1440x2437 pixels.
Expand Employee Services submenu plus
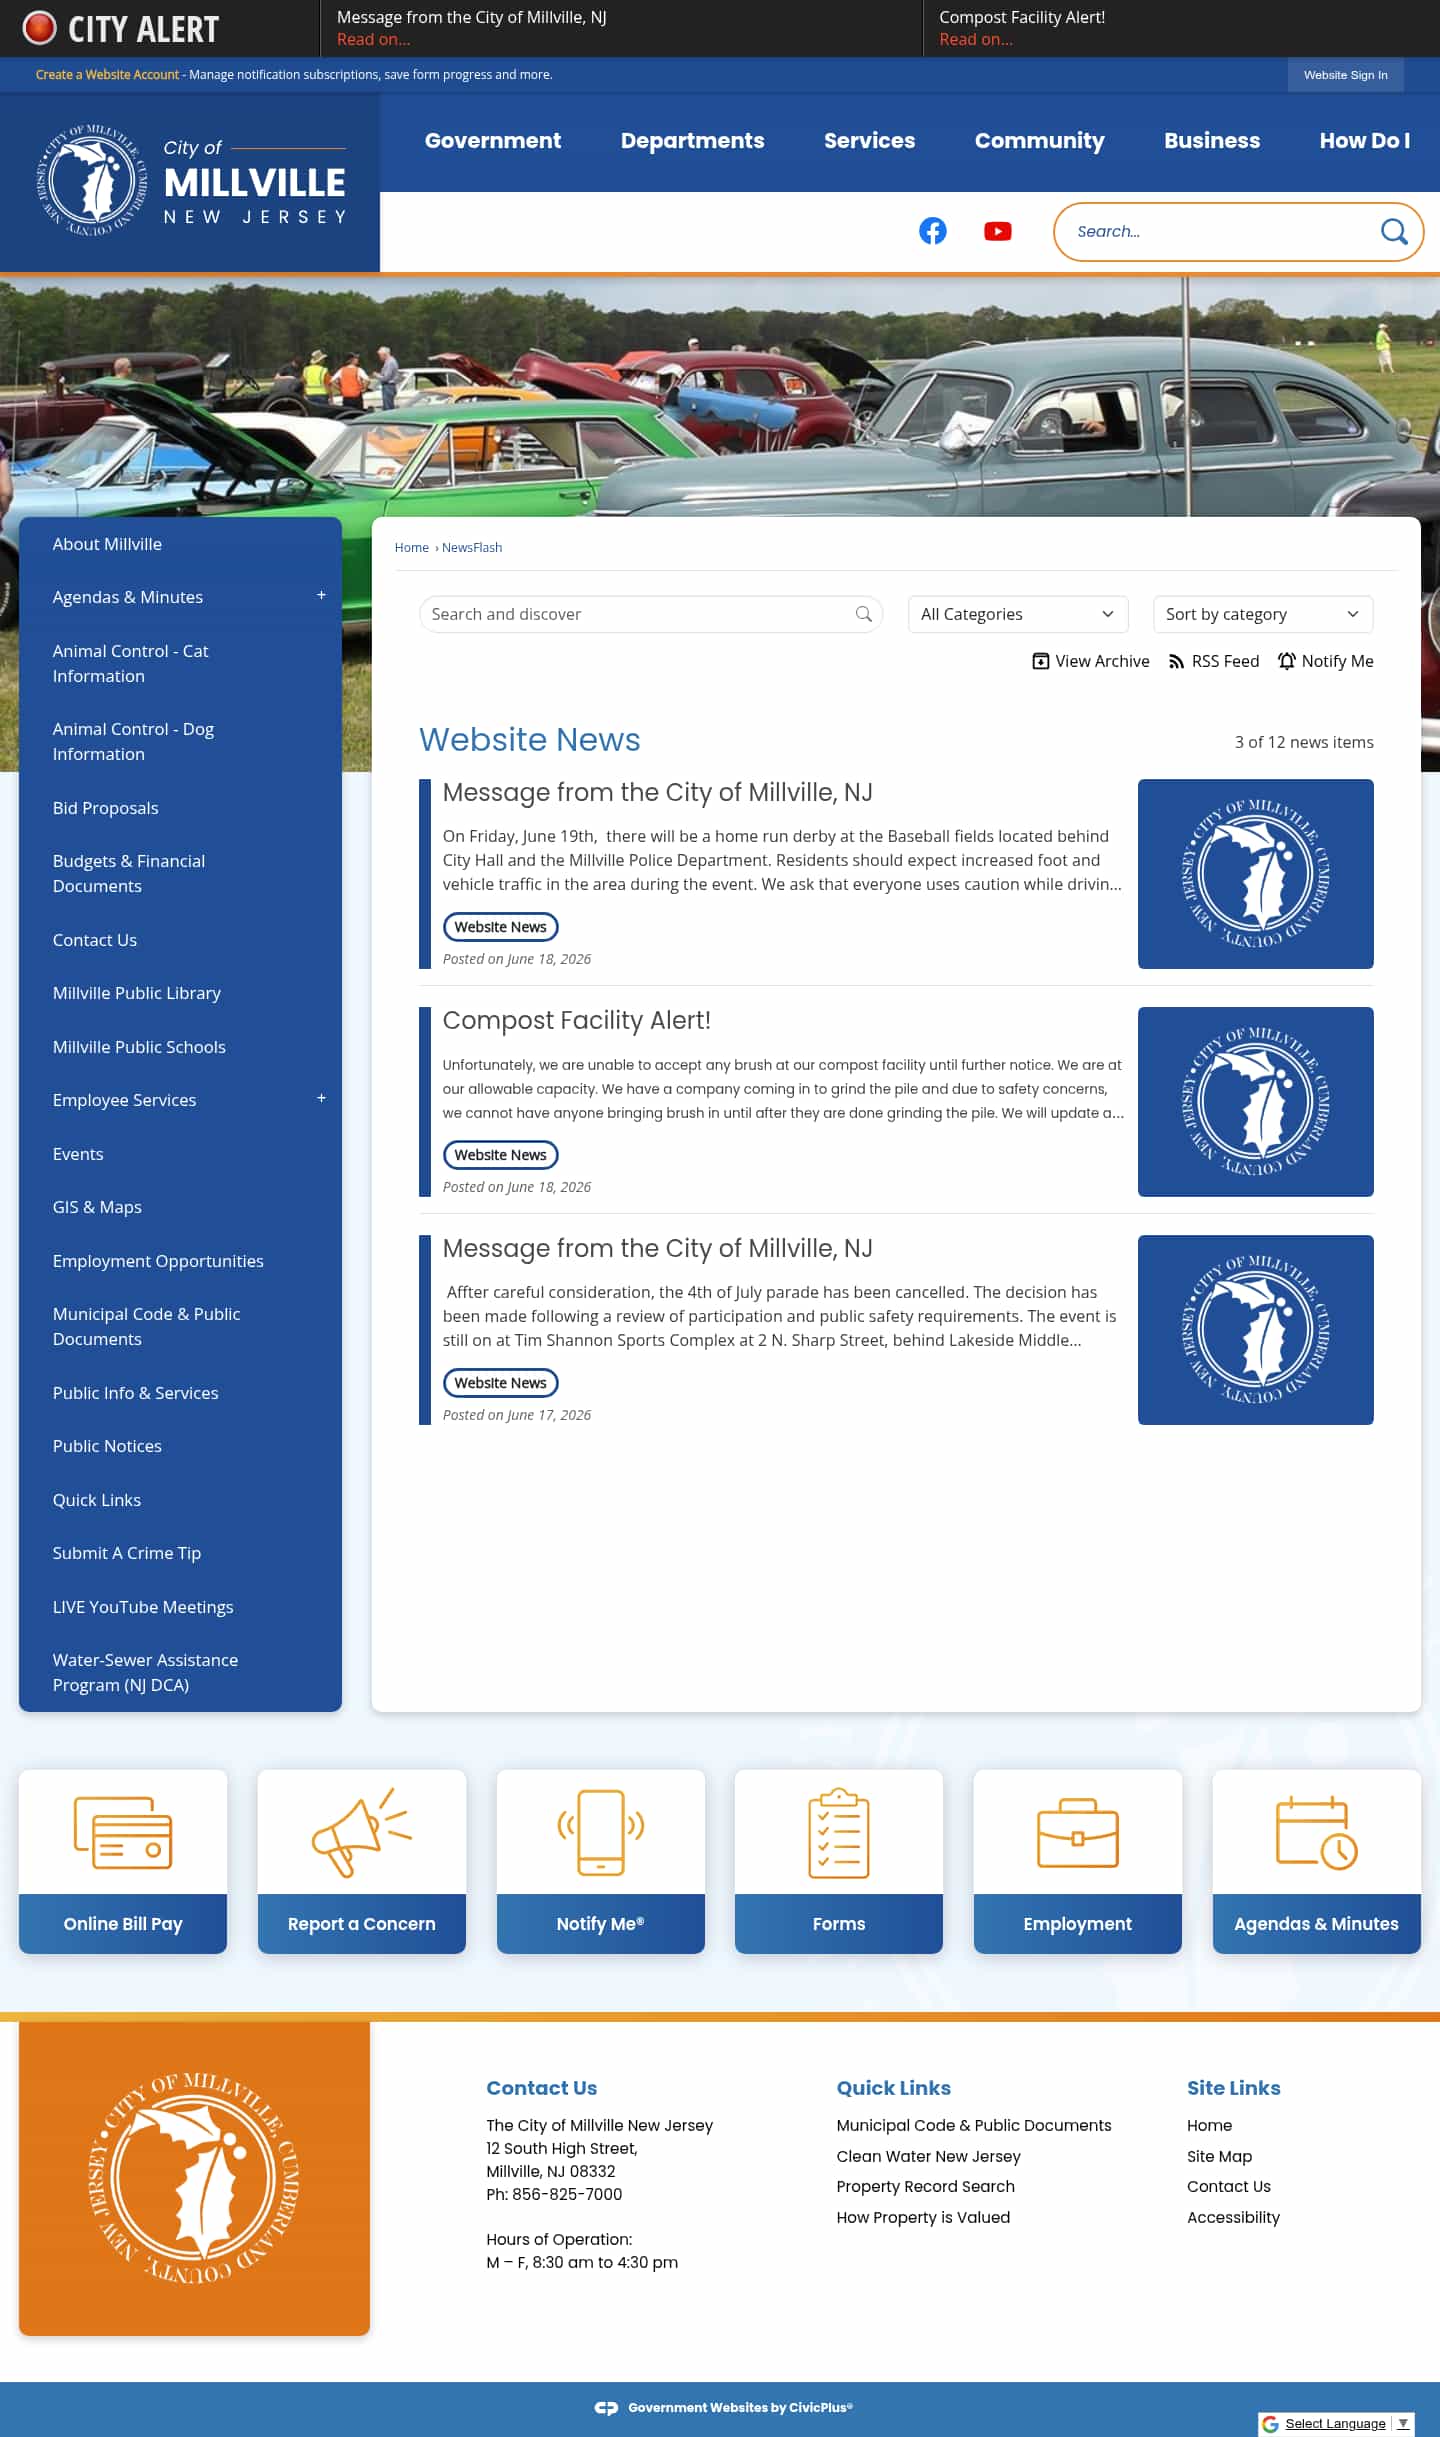point(321,1098)
